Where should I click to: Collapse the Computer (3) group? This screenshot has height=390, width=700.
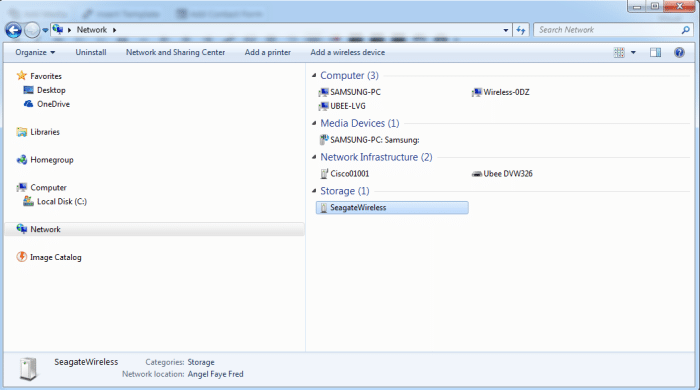click(314, 75)
